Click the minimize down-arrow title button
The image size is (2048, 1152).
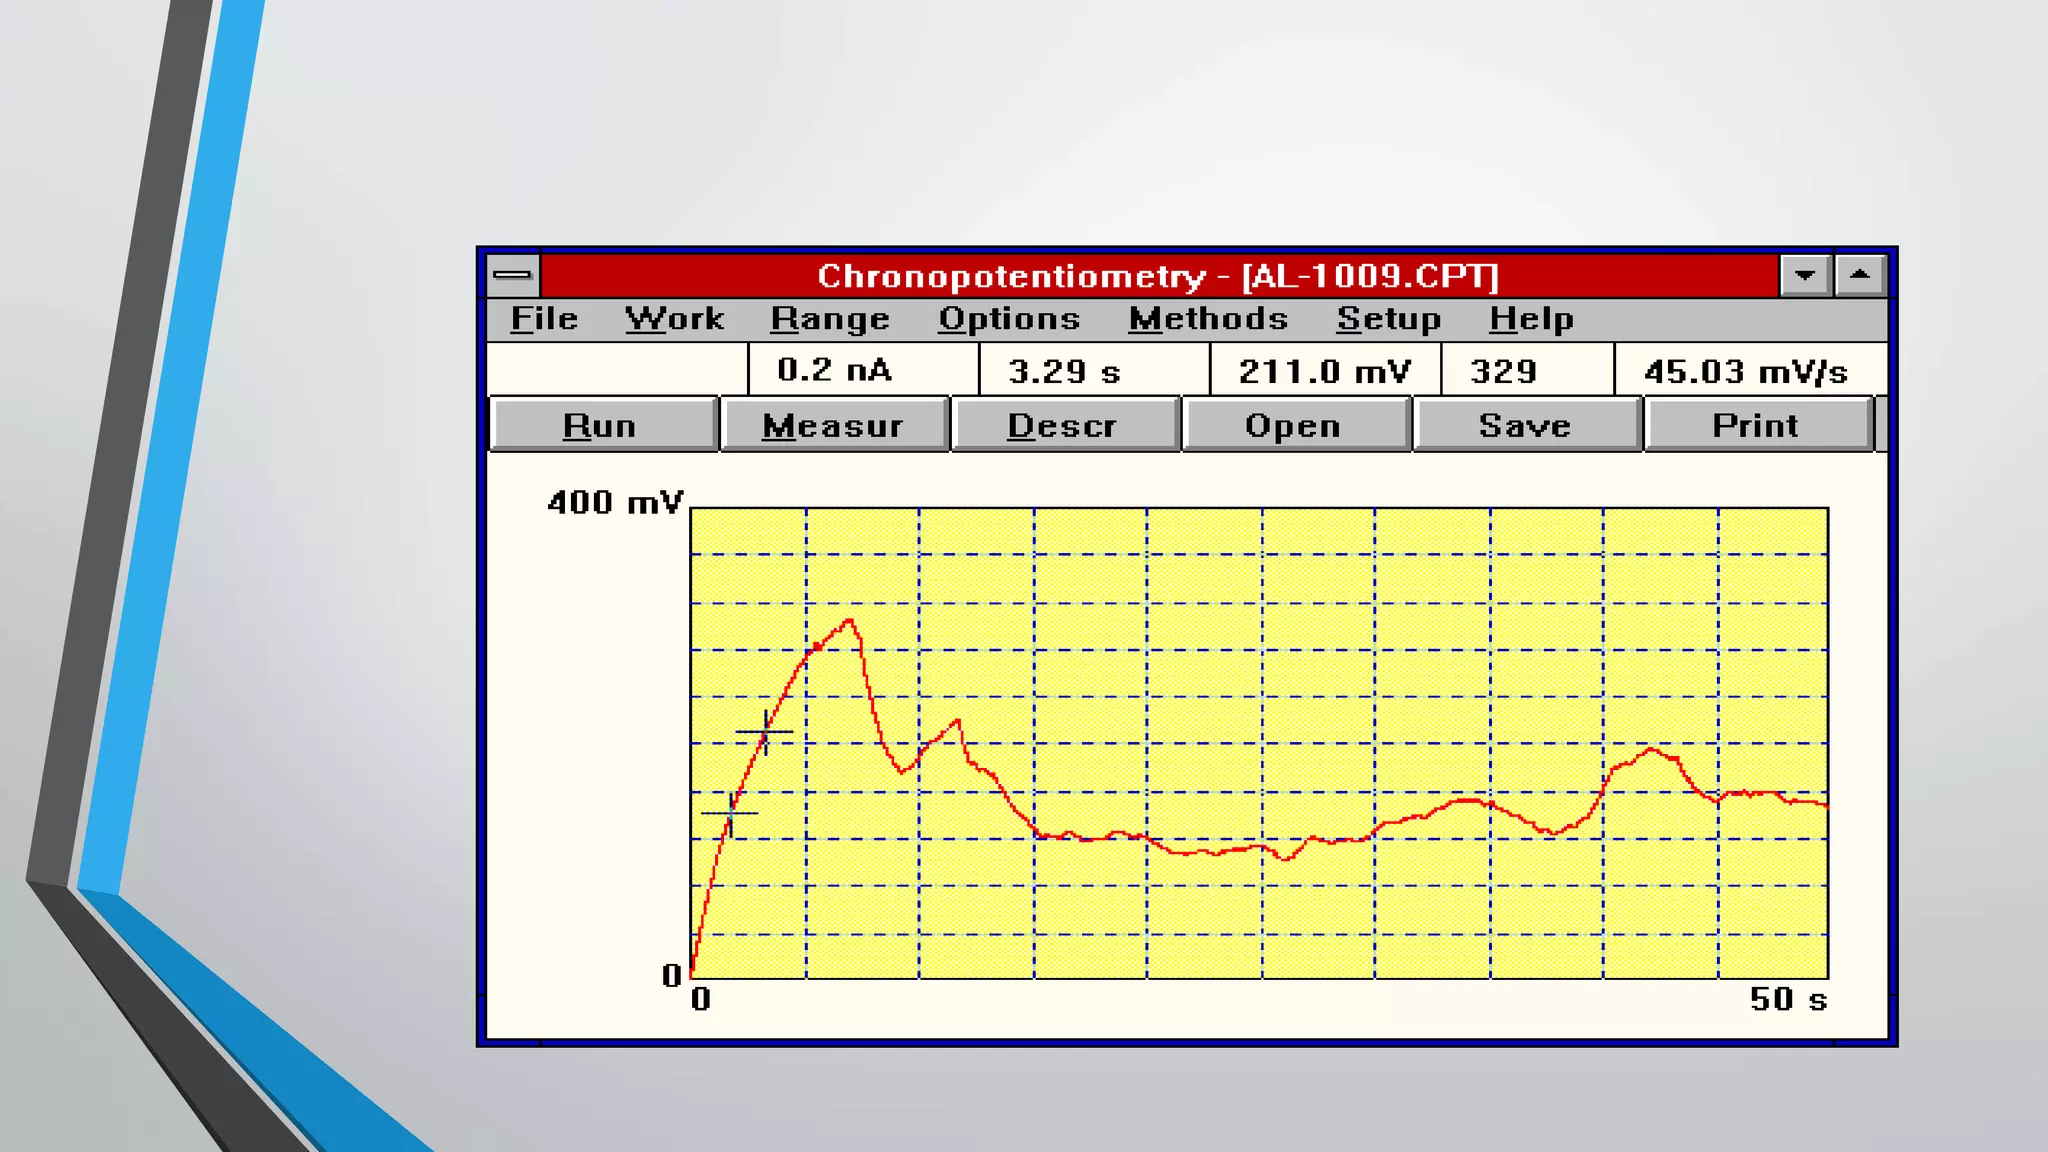tap(1805, 275)
